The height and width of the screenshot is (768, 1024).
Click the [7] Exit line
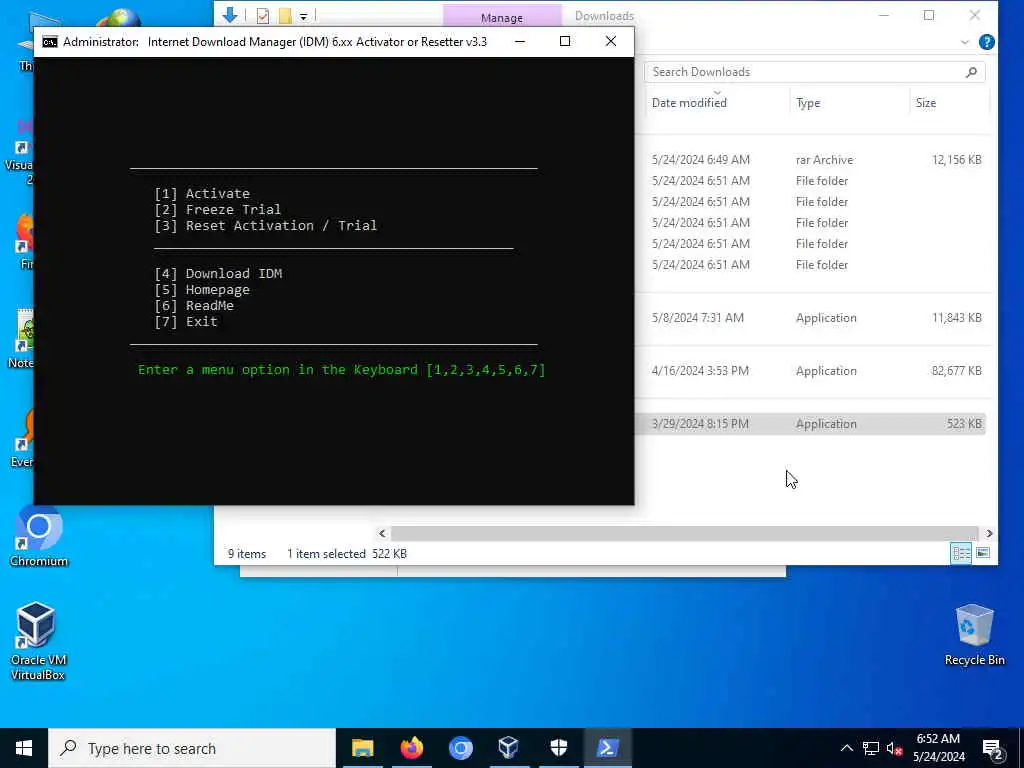186,322
